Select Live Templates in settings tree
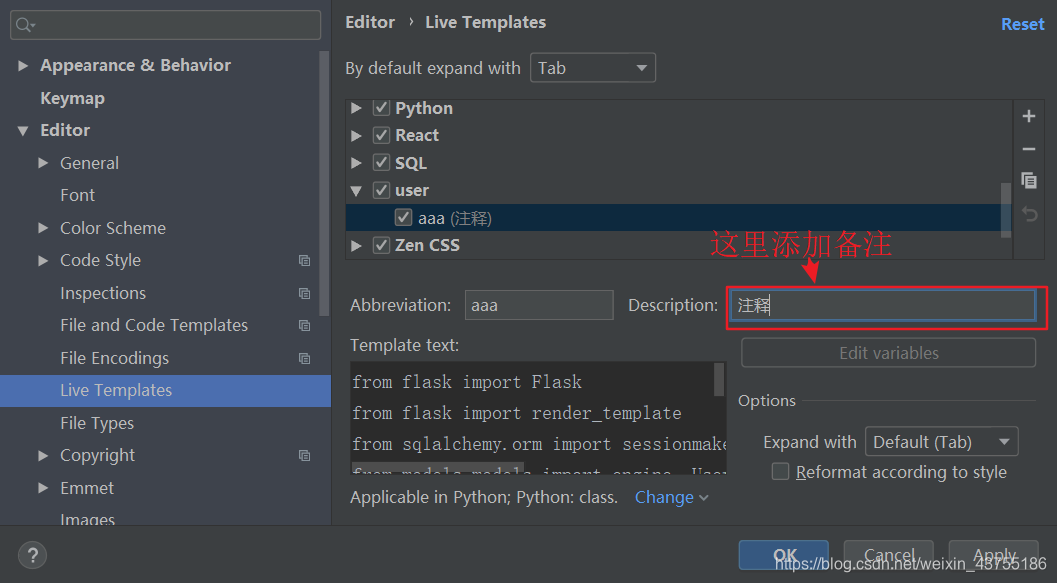 [x=165, y=391]
